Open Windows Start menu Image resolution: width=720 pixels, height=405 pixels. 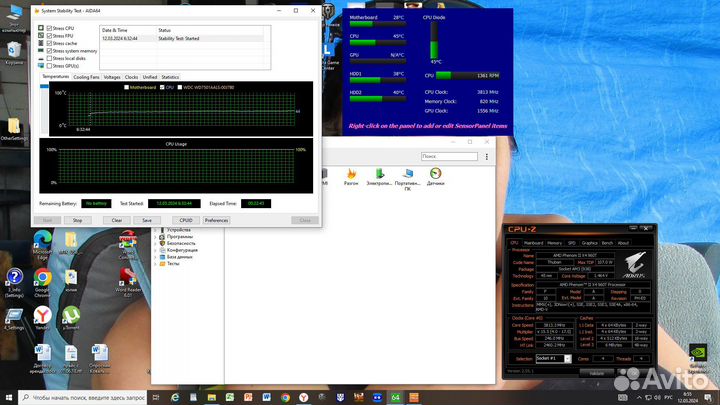pyautogui.click(x=9, y=397)
